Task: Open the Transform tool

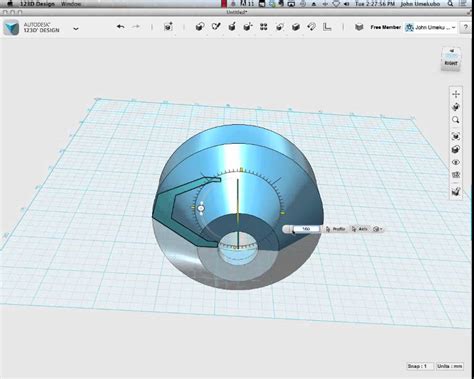Action: (x=168, y=27)
